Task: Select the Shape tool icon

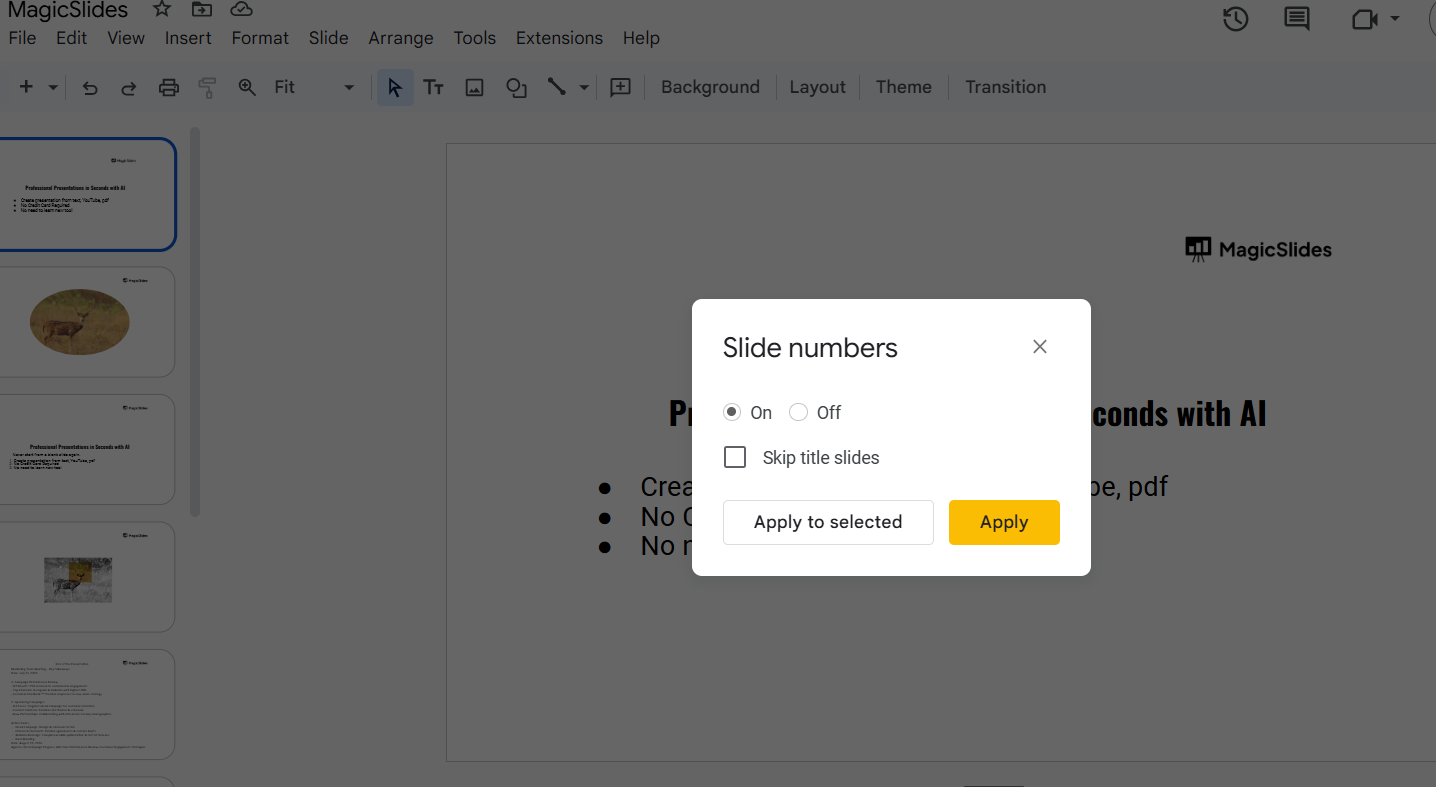Action: pyautogui.click(x=516, y=88)
